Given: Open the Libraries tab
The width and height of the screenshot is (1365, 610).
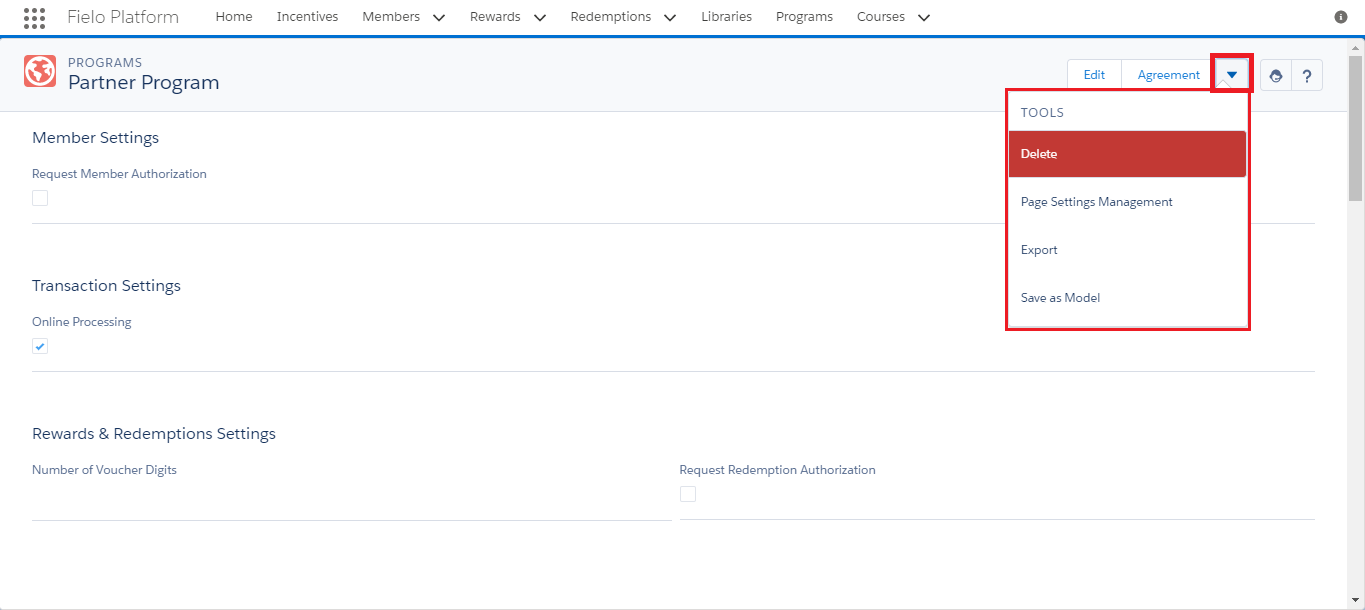Looking at the screenshot, I should 726,17.
